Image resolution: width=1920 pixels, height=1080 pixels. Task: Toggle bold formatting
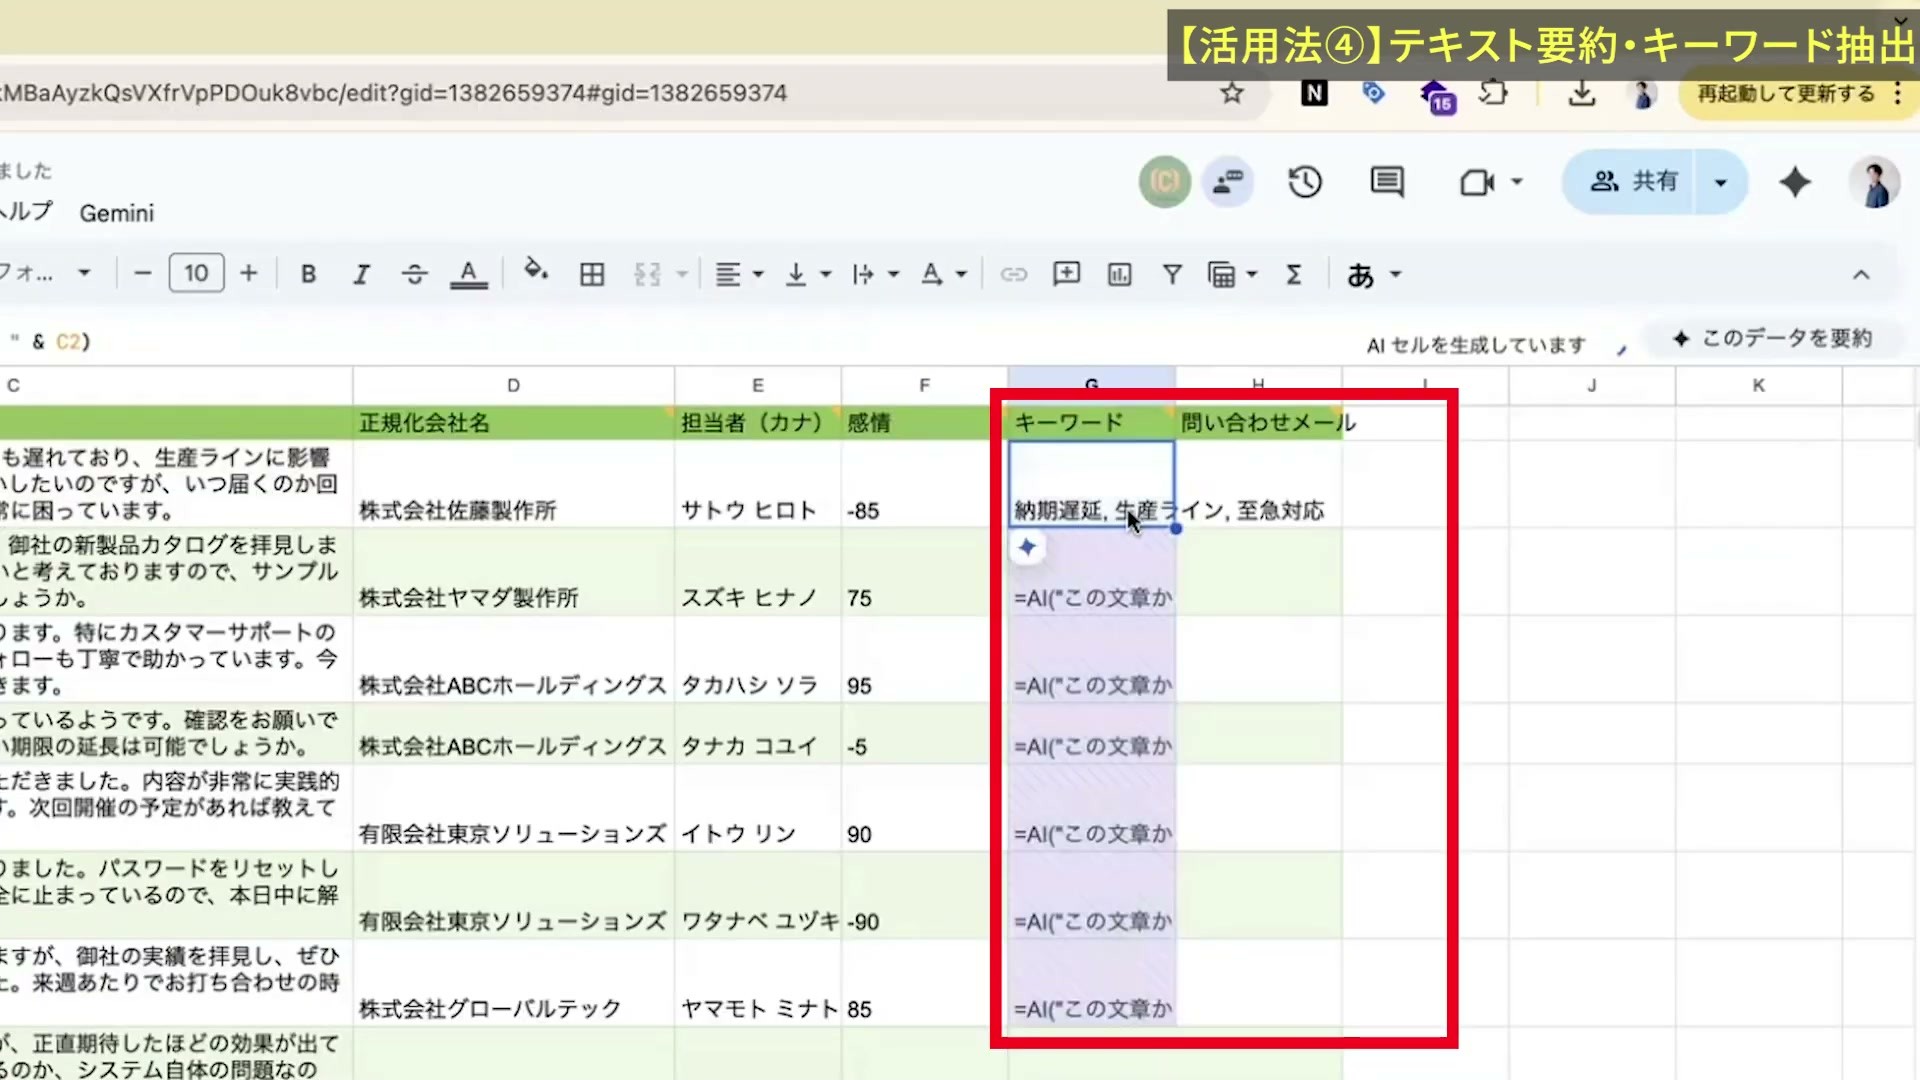pyautogui.click(x=309, y=274)
